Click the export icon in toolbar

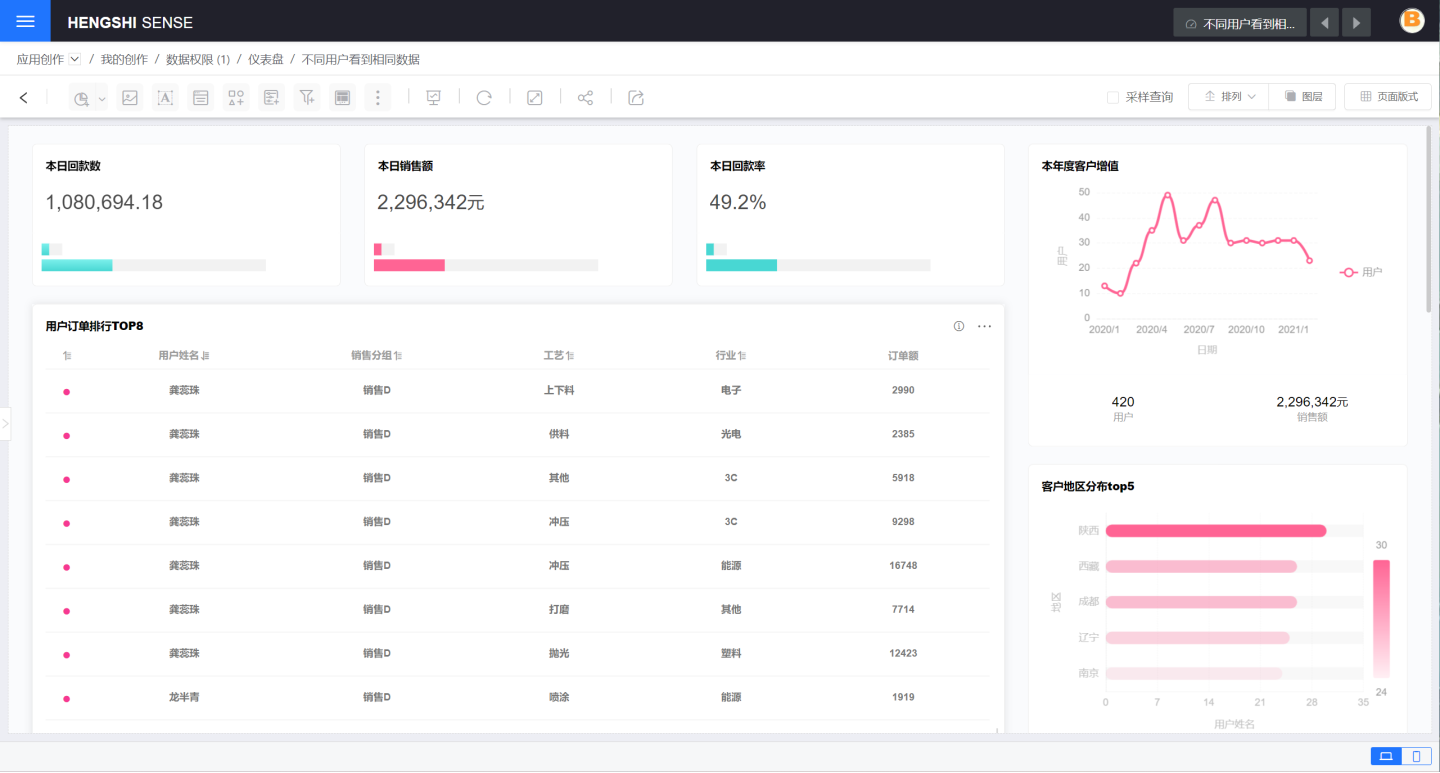coord(636,97)
